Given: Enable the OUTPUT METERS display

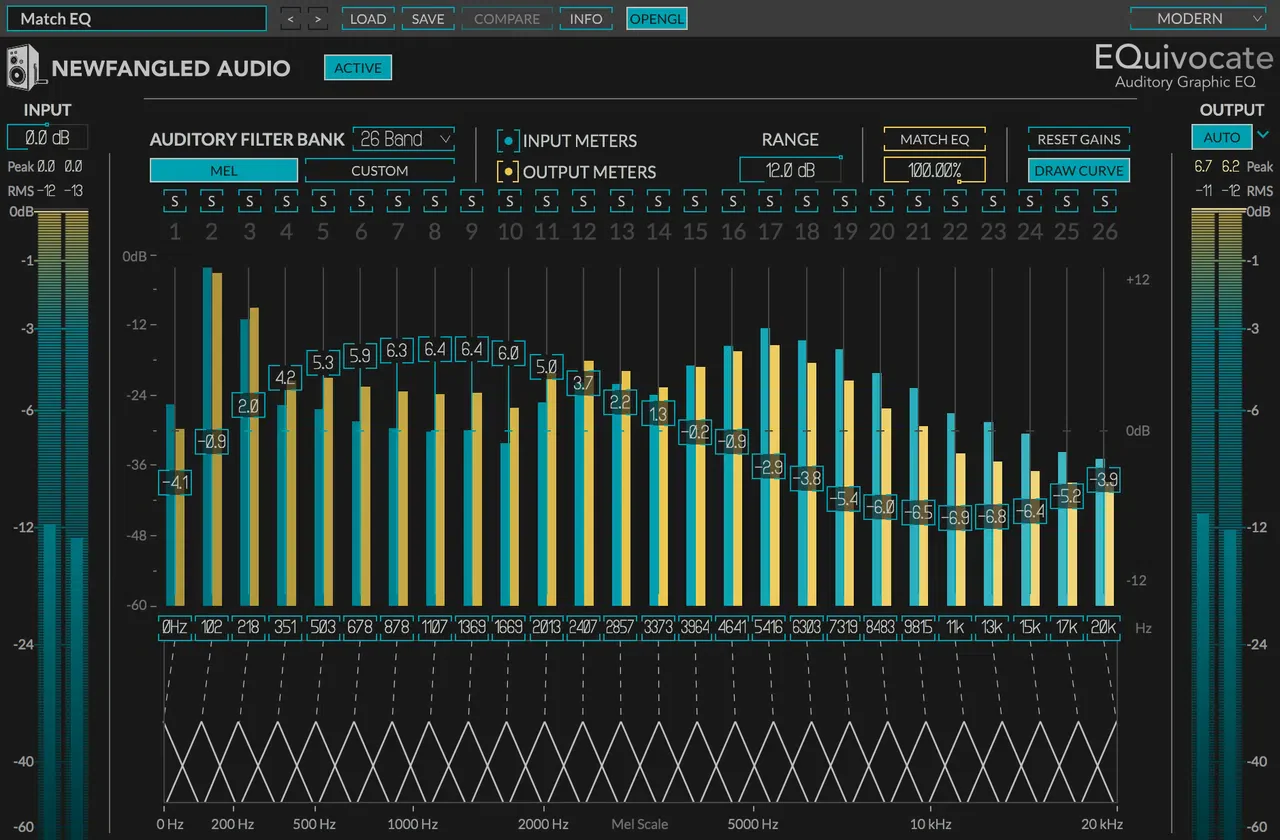Looking at the screenshot, I should (x=509, y=171).
